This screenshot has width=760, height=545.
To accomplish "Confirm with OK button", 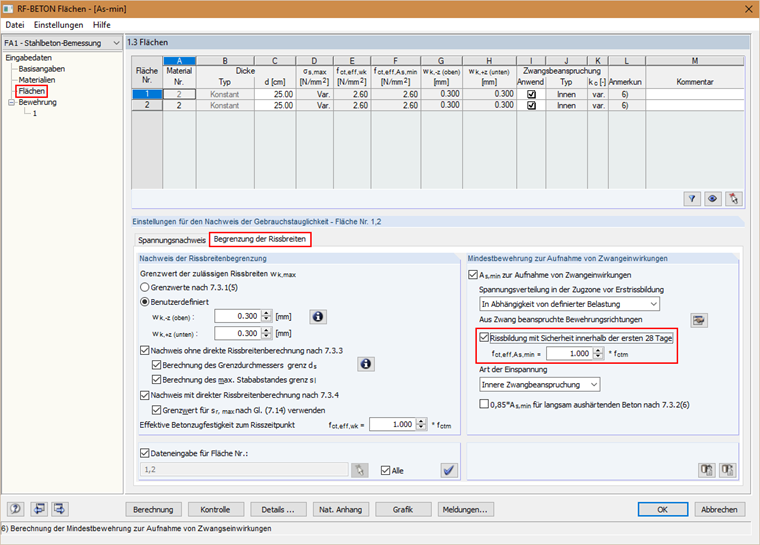I will (x=663, y=510).
